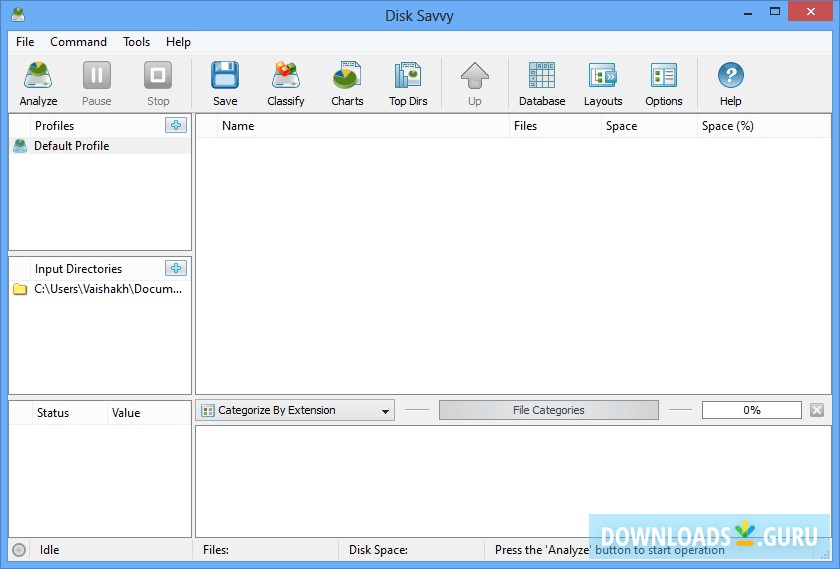
Task: Open the Help menu
Action: pos(178,42)
